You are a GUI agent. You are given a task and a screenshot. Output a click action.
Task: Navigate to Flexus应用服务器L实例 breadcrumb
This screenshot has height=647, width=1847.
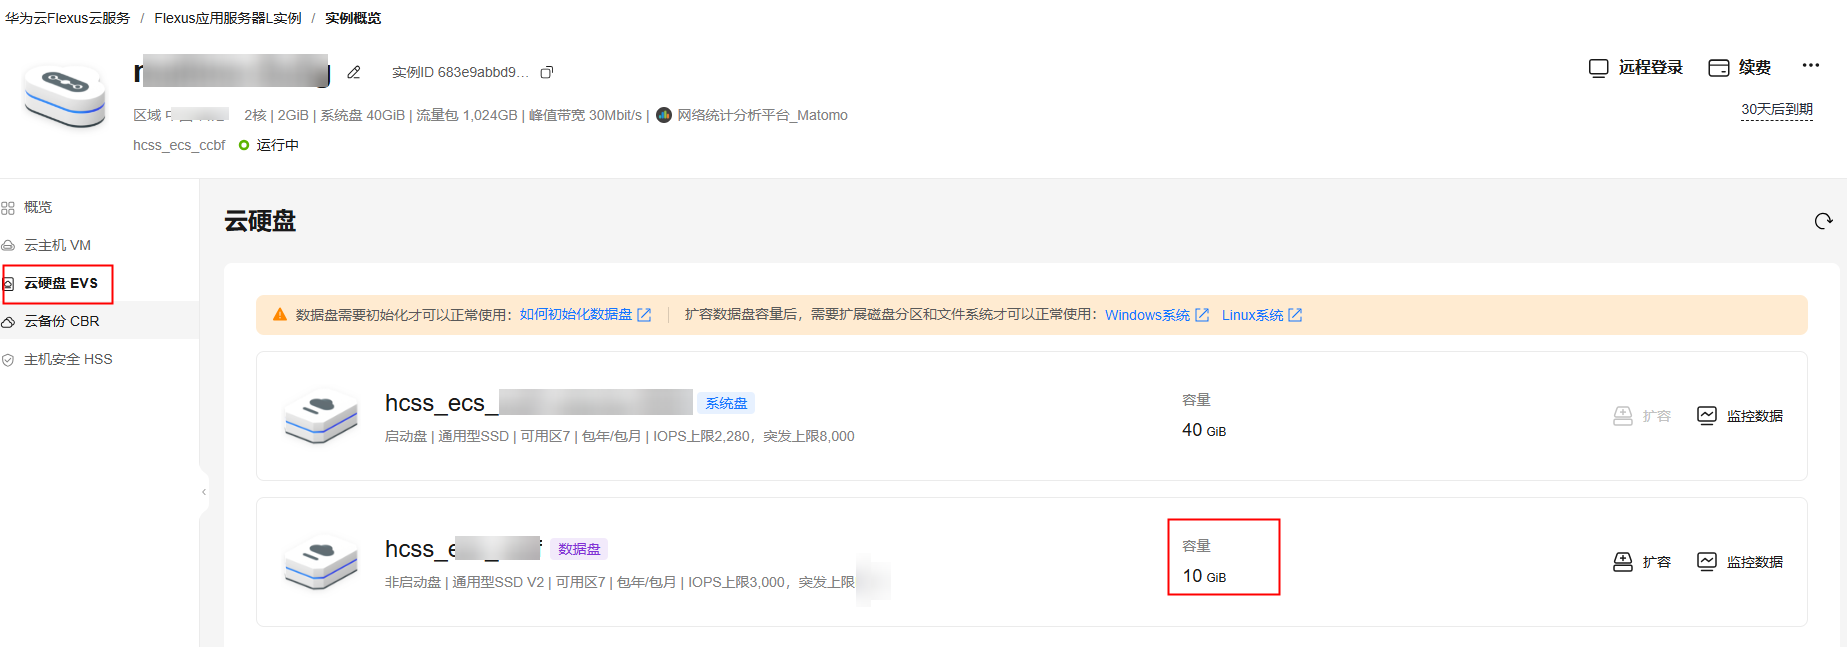[228, 18]
